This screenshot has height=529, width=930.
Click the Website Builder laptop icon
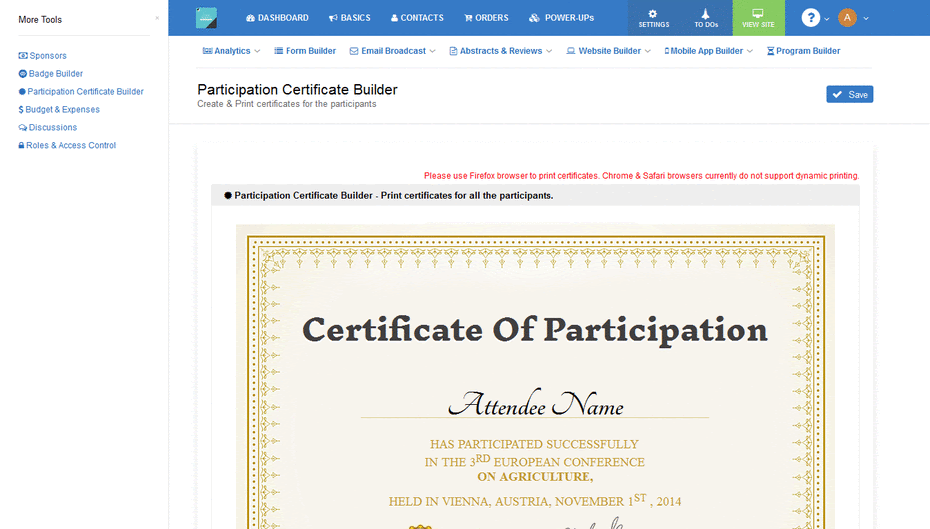[x=571, y=51]
